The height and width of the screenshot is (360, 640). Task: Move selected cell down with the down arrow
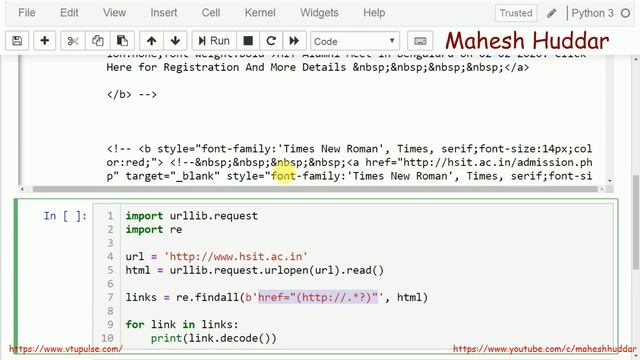point(175,41)
